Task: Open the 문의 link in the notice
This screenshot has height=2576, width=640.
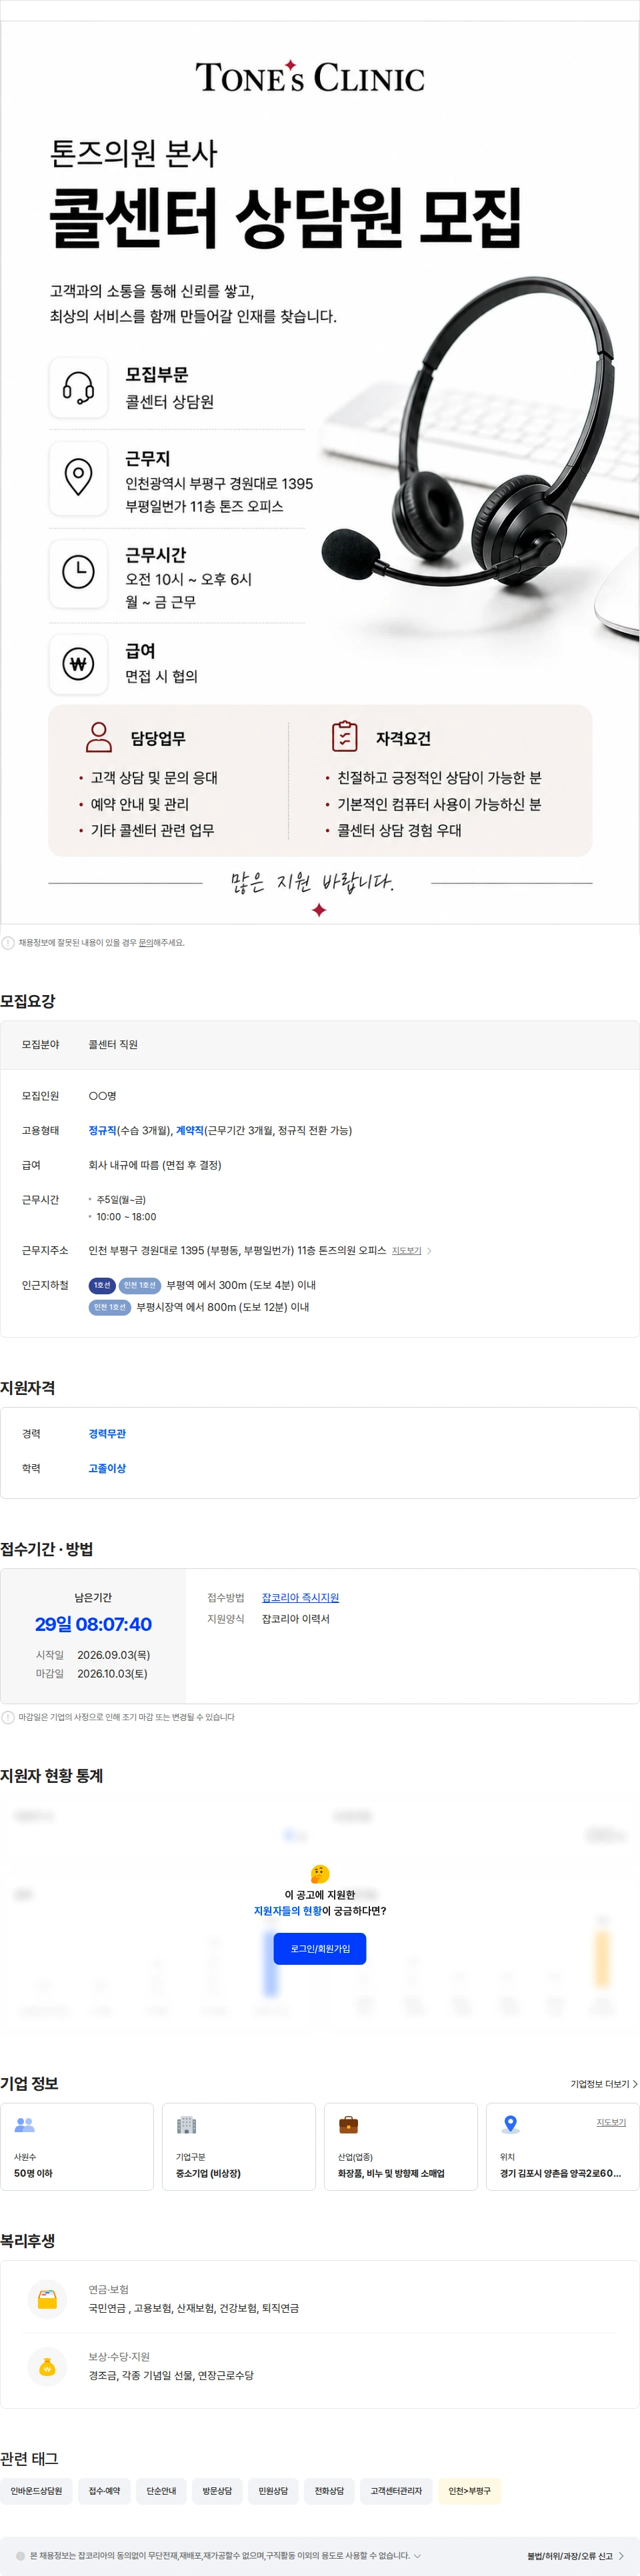Action: point(145,942)
